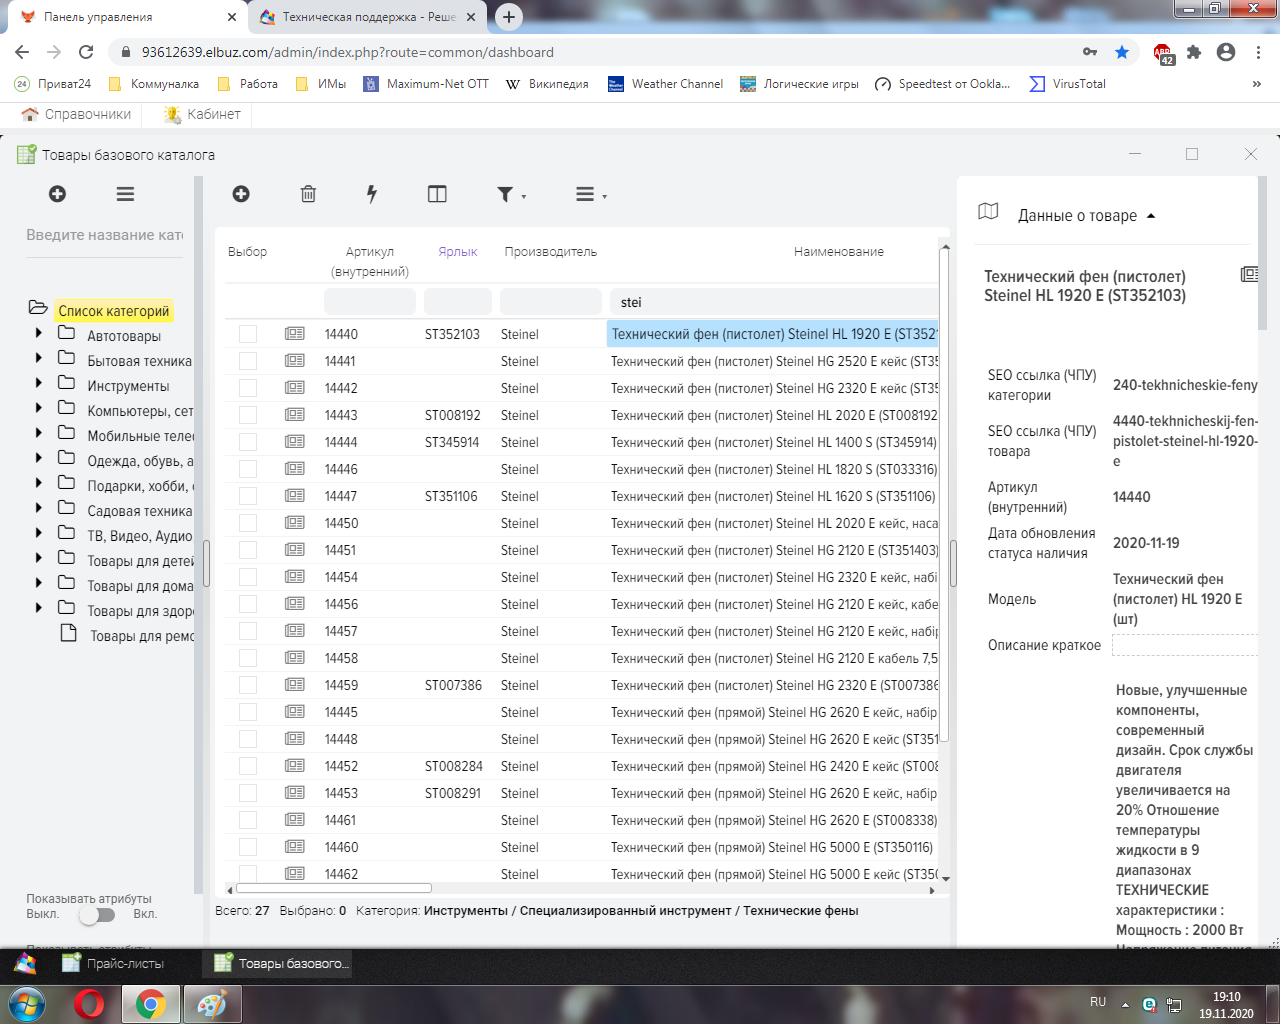Reload the page
Image resolution: width=1280 pixels, height=1024 pixels.
pos(86,52)
